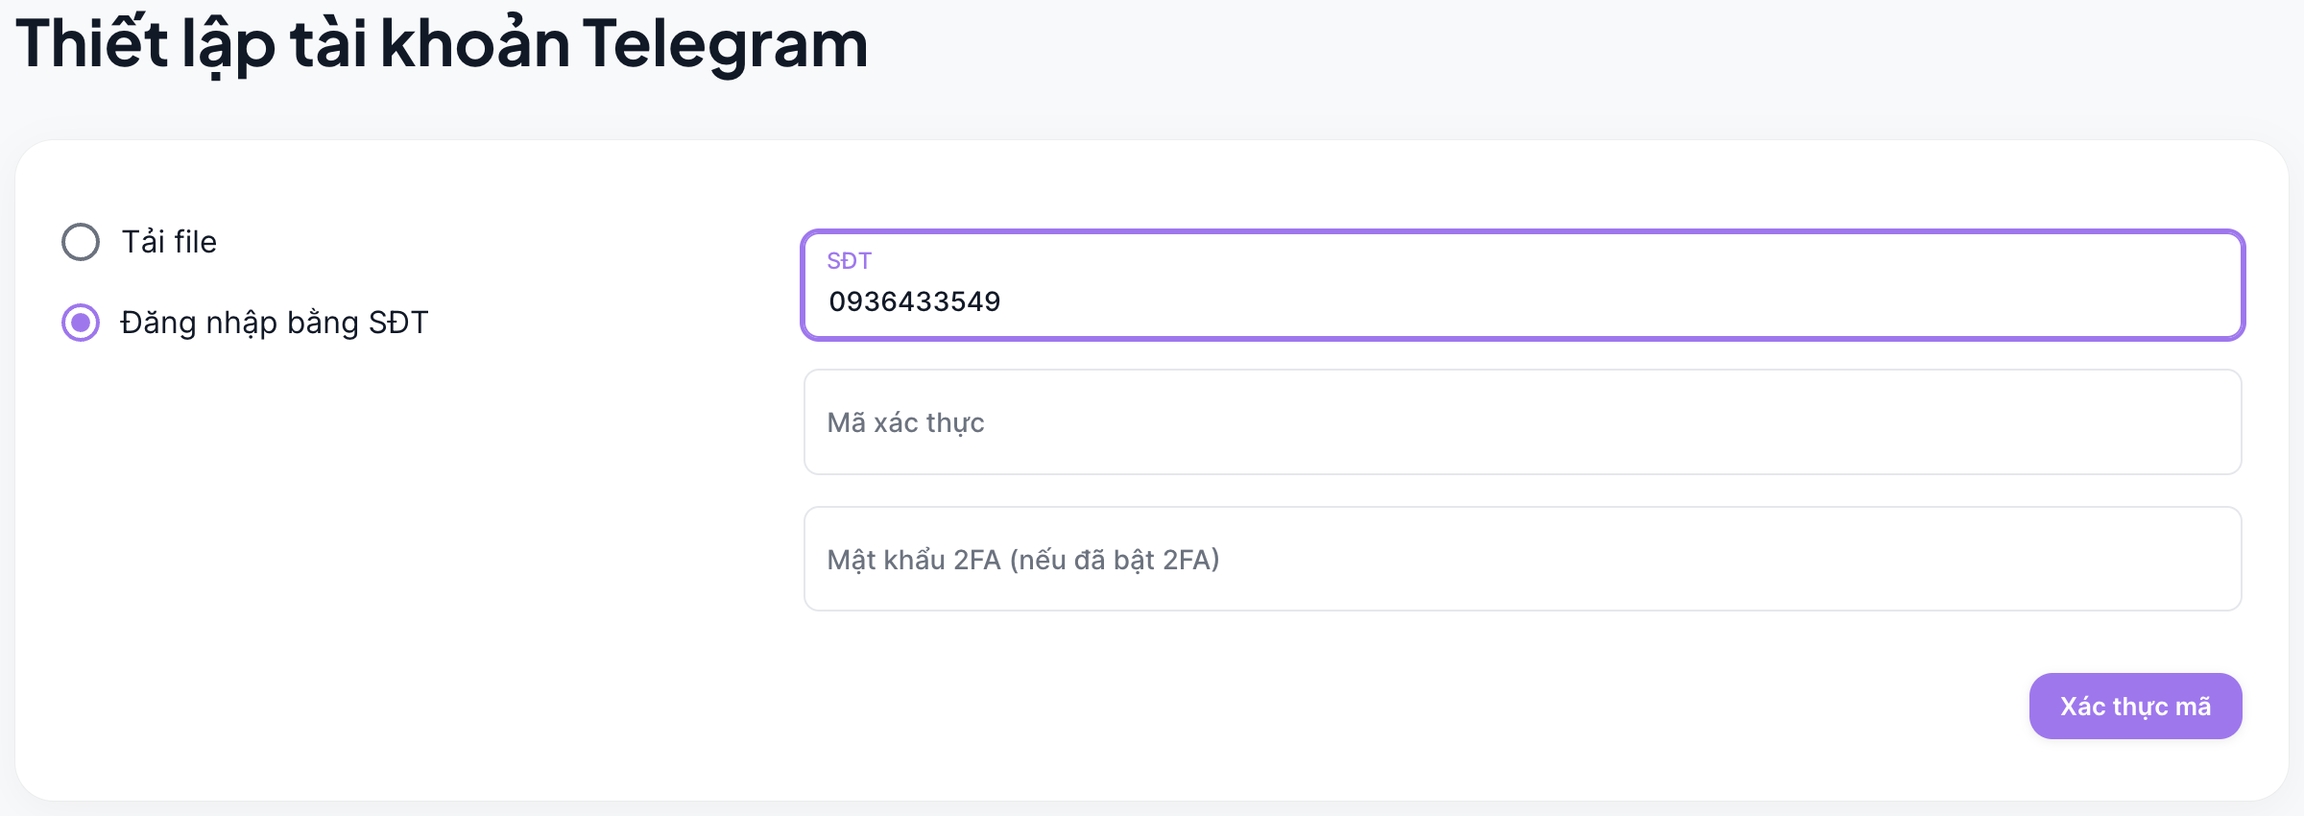Click the "Tải file" option label text
This screenshot has height=816, width=2304.
[x=169, y=242]
